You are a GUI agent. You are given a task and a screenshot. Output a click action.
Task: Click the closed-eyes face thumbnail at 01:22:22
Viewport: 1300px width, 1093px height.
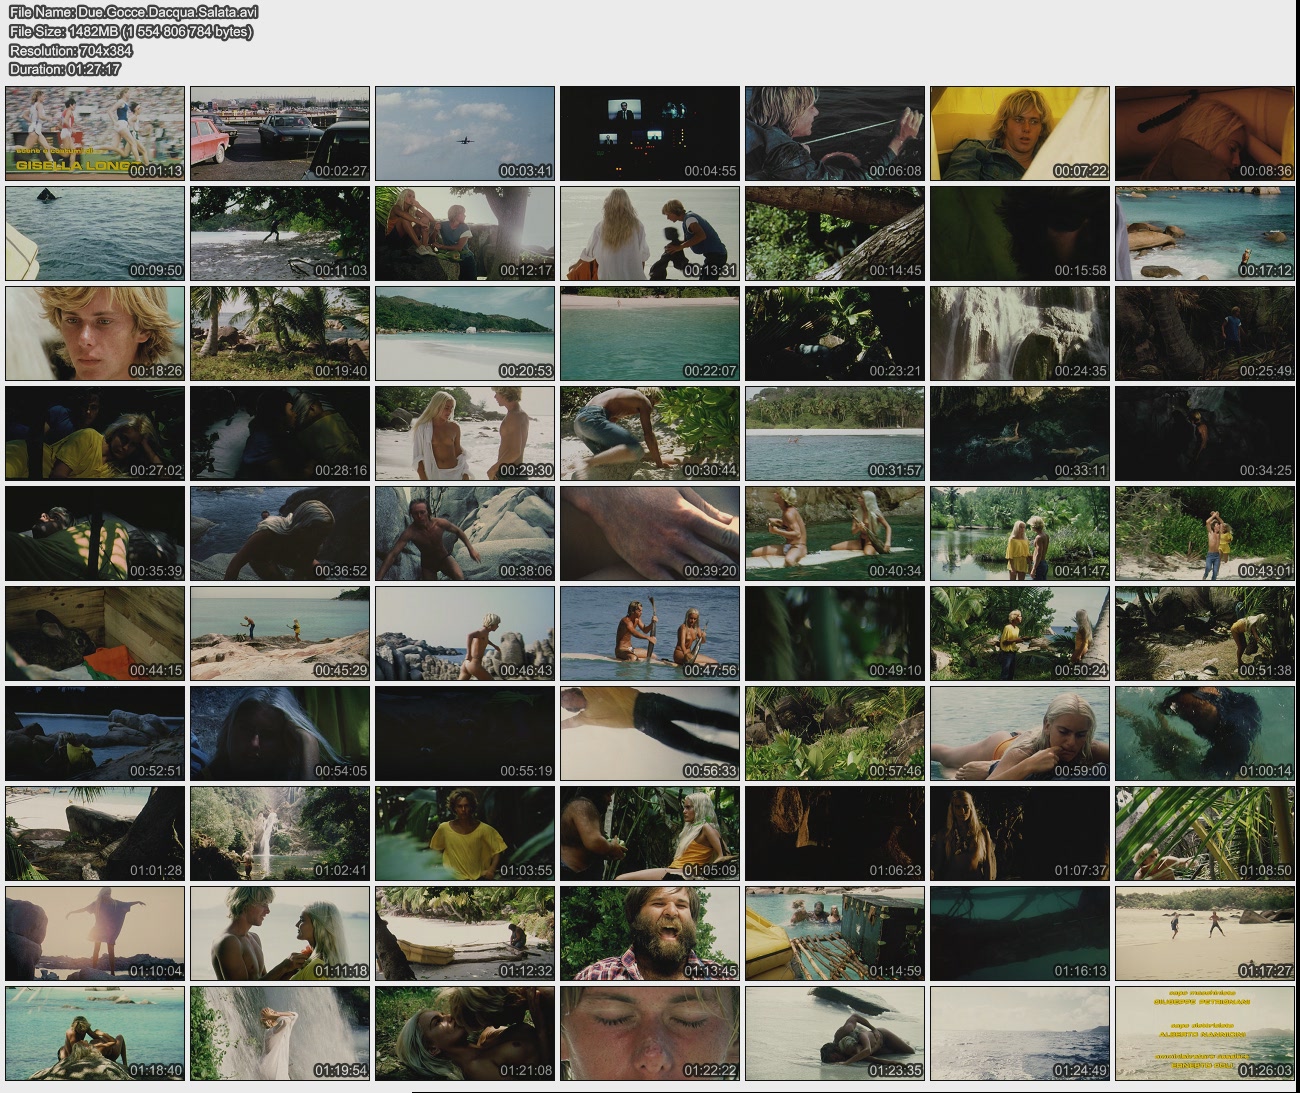tap(650, 1033)
